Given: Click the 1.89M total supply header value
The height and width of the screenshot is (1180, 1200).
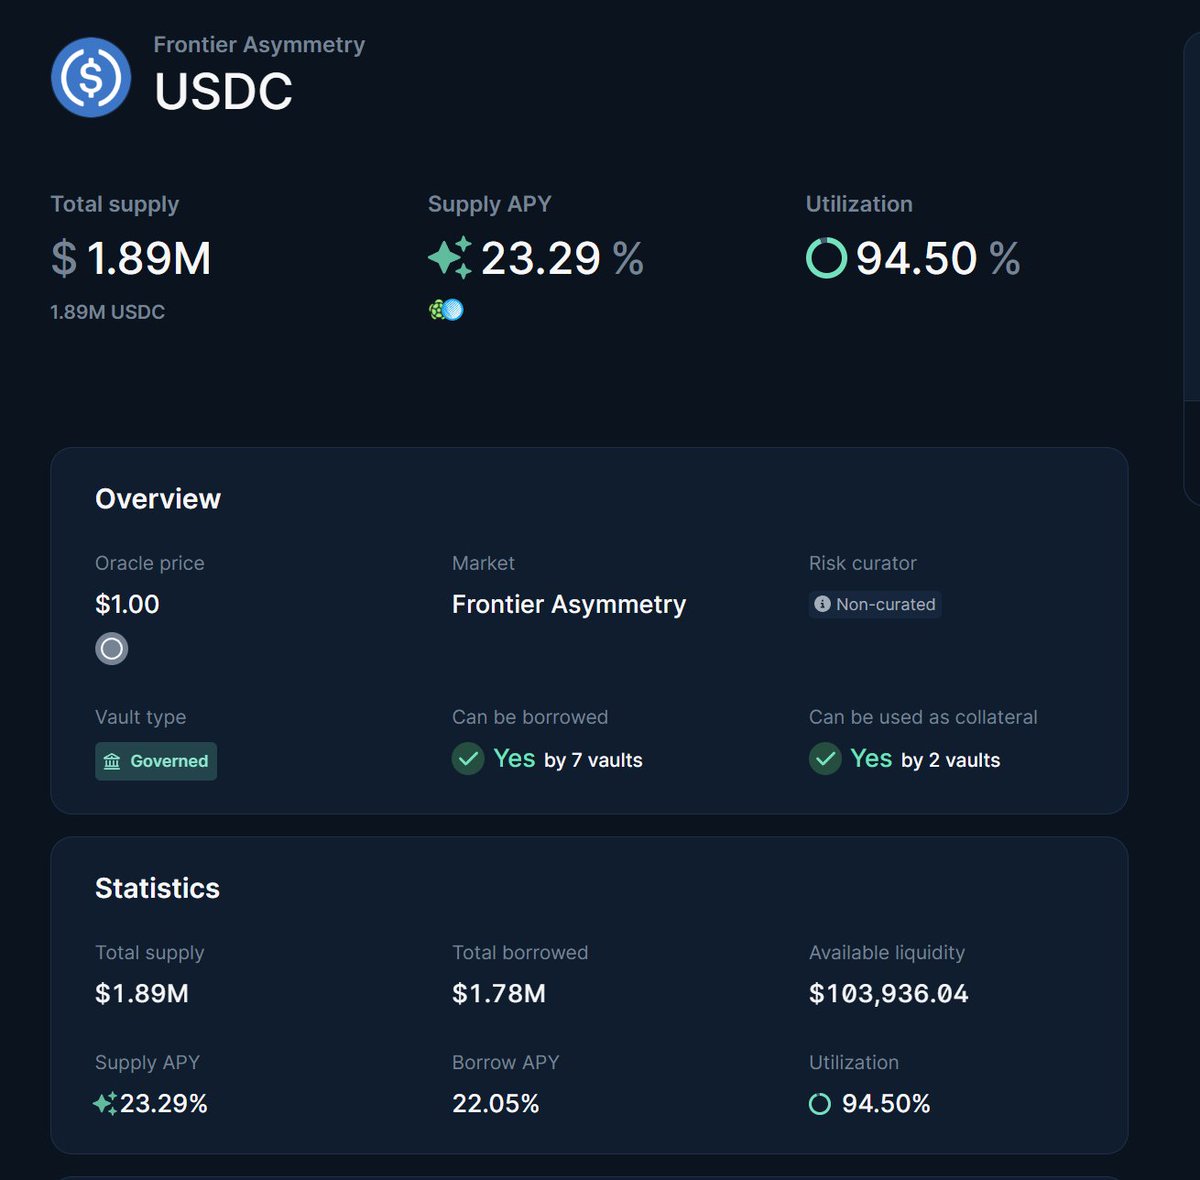Looking at the screenshot, I should tap(149, 258).
